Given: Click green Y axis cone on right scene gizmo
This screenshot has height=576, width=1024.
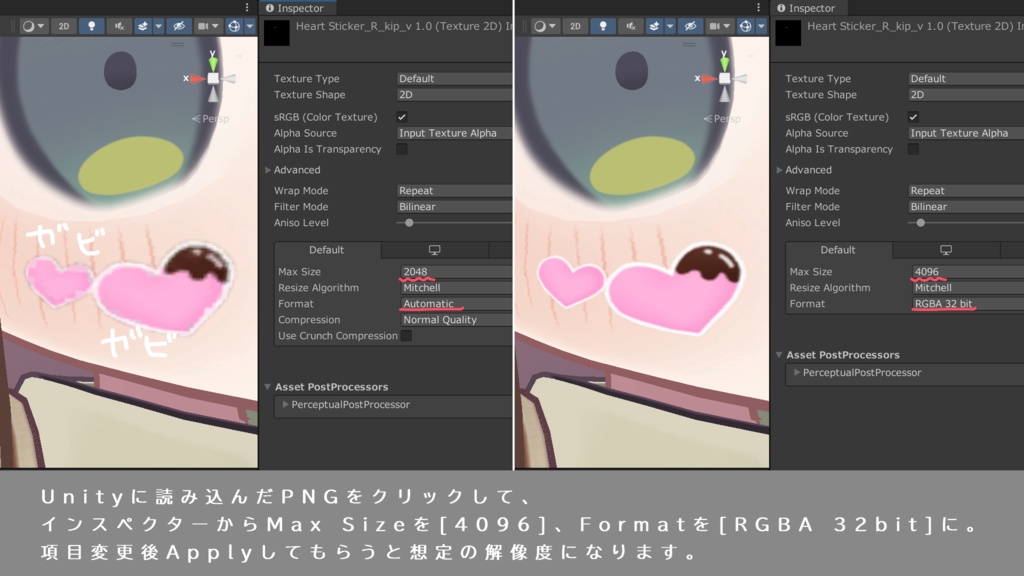Looking at the screenshot, I should [724, 63].
